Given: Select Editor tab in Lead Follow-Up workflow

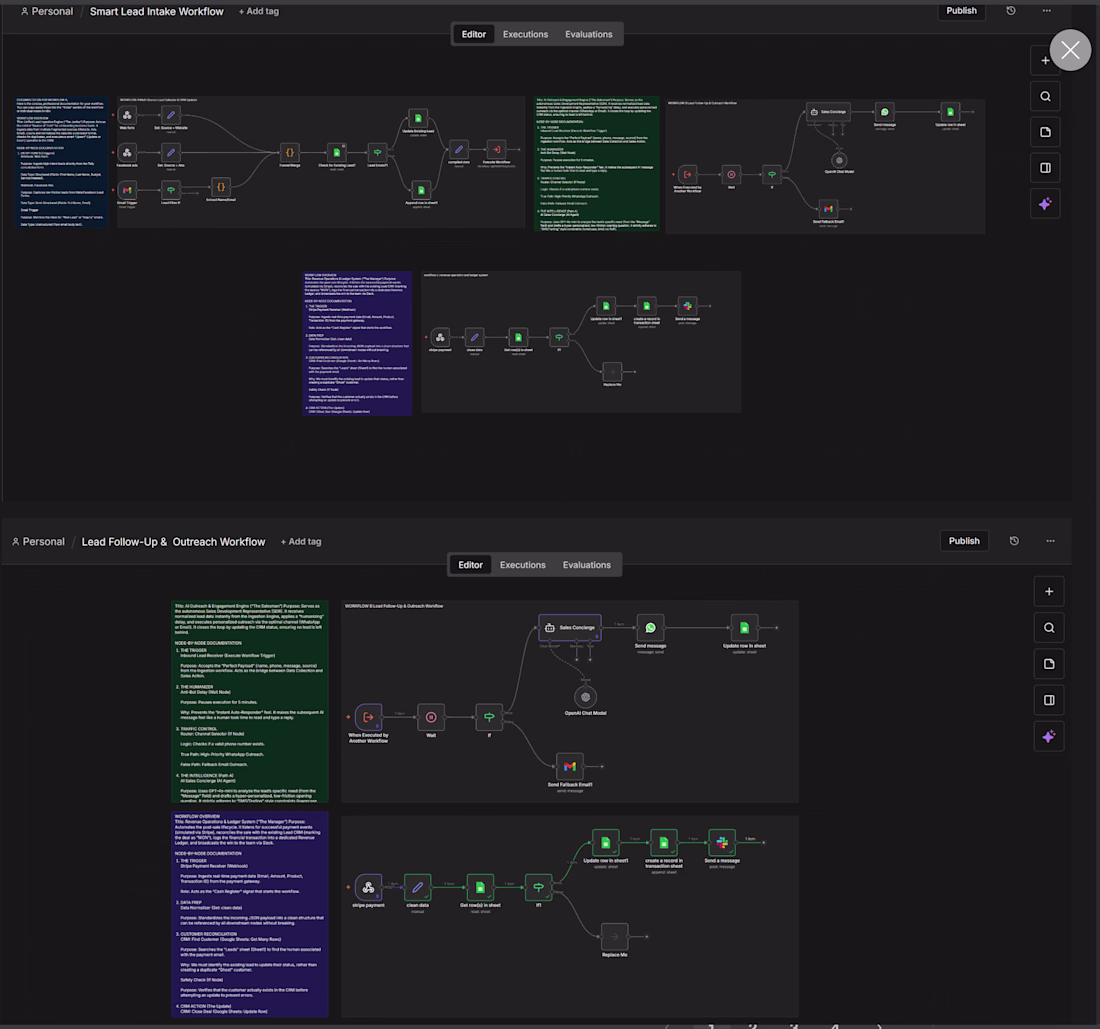Looking at the screenshot, I should (471, 565).
